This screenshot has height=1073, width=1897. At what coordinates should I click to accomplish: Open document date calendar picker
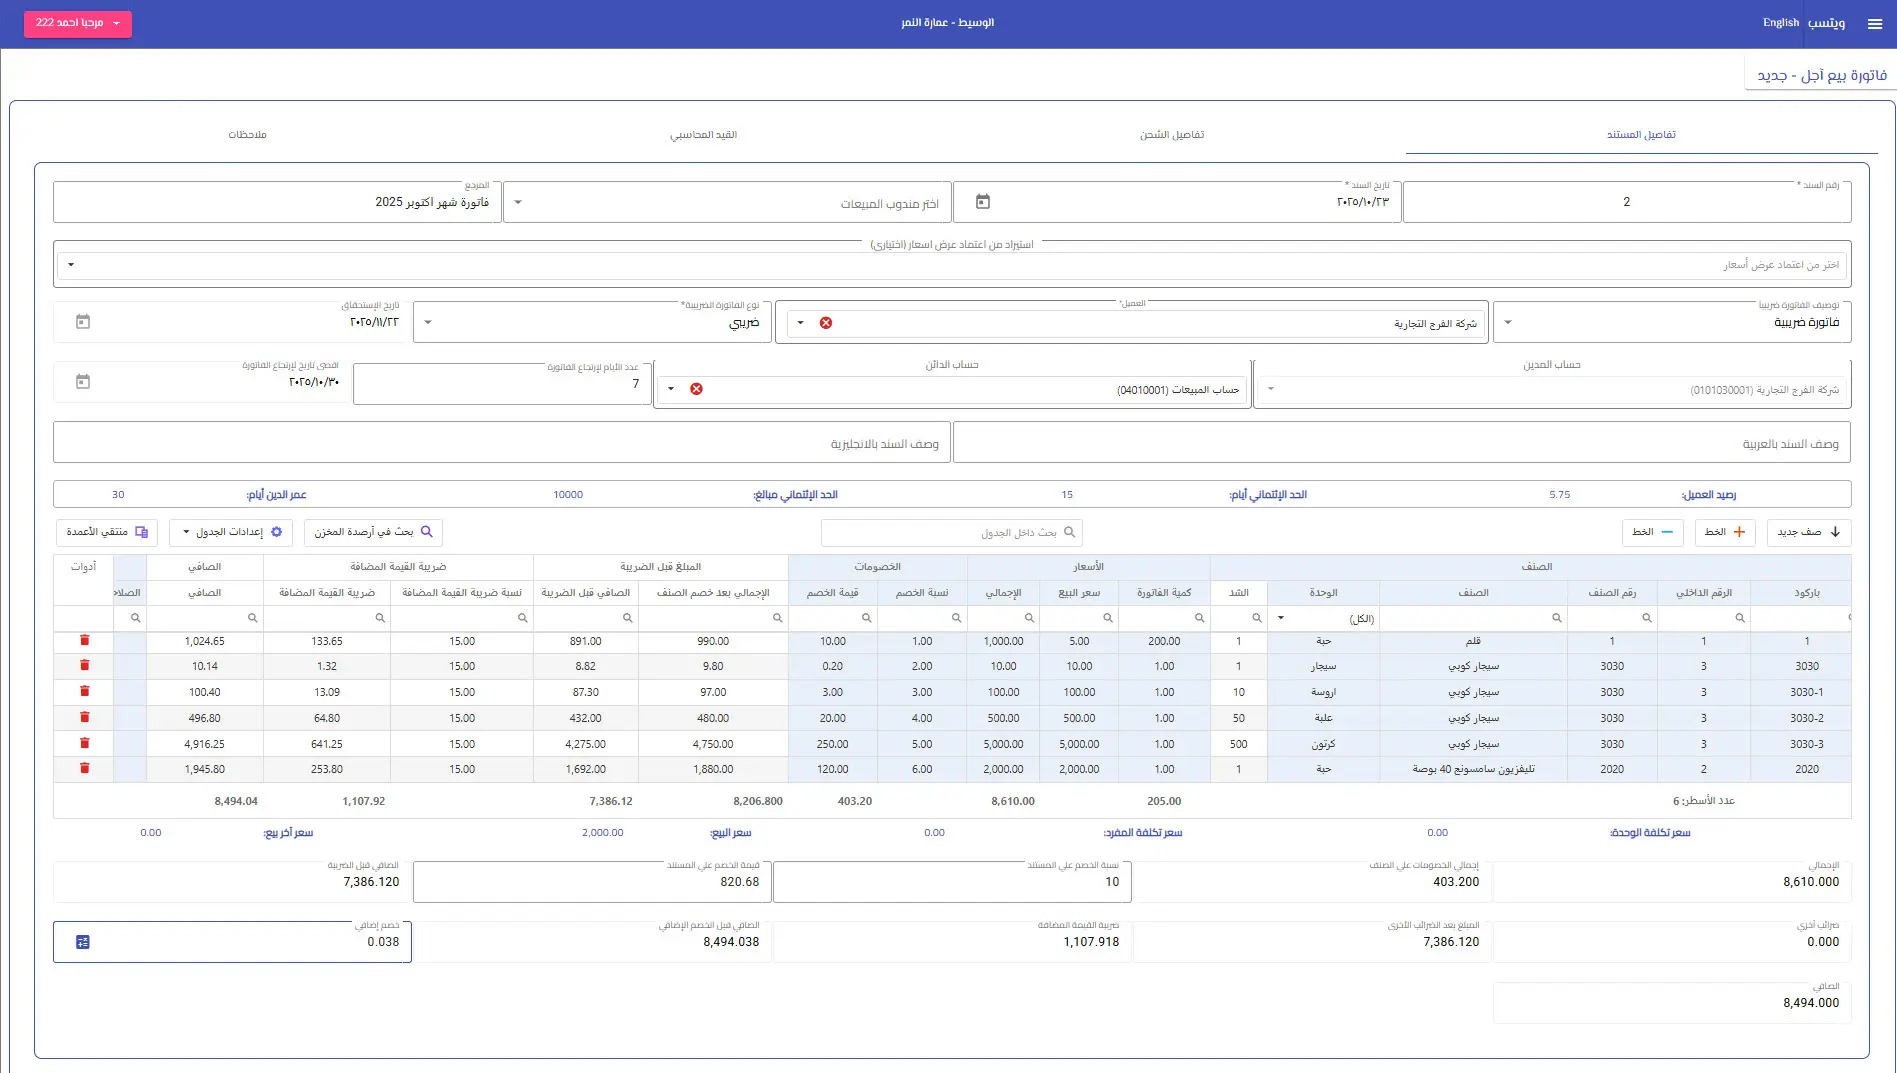tap(982, 202)
